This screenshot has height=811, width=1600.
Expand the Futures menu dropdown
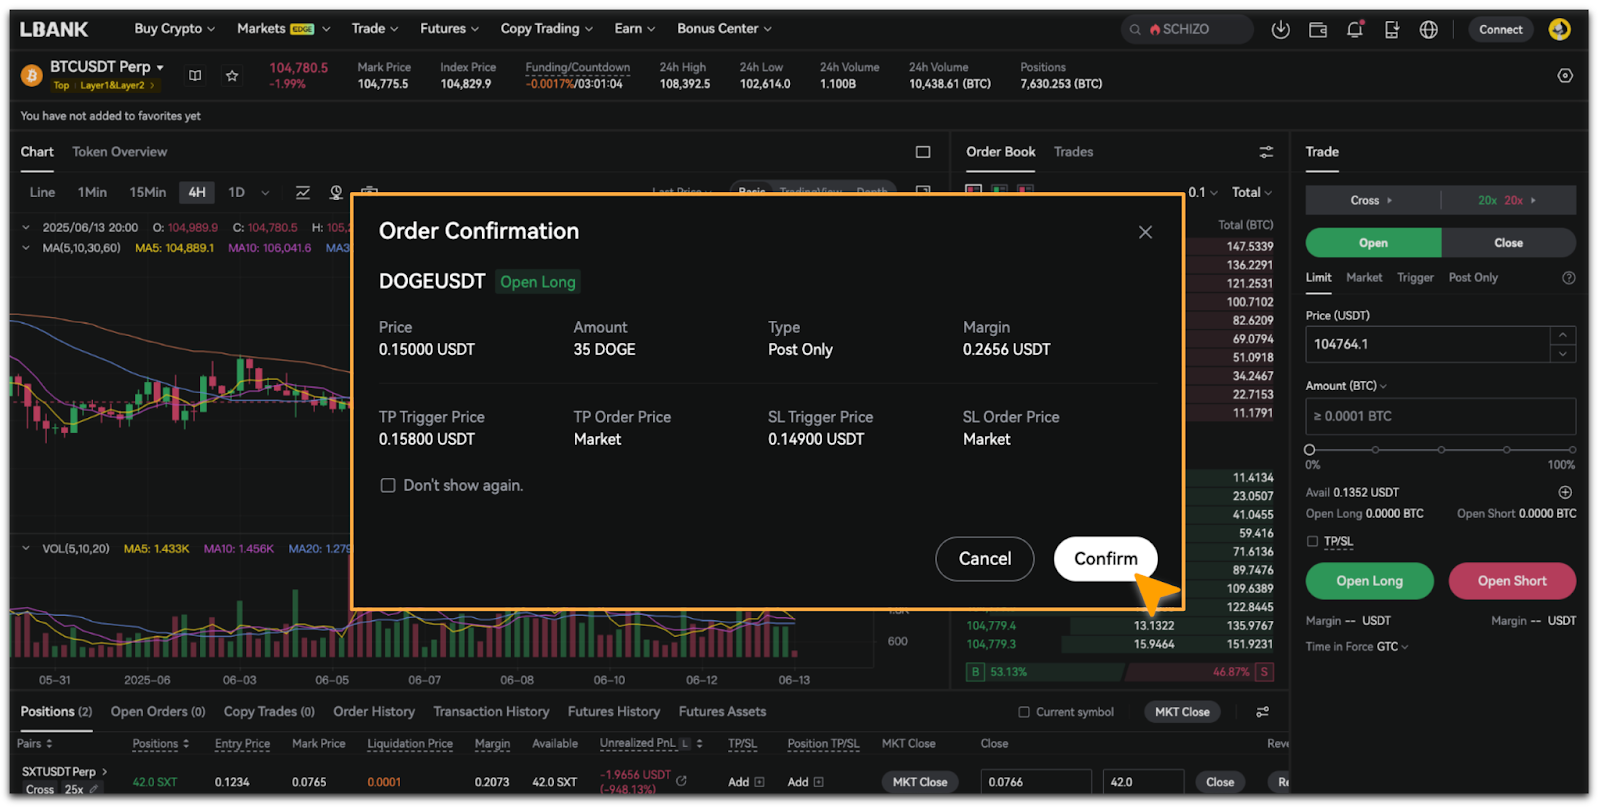(x=449, y=29)
